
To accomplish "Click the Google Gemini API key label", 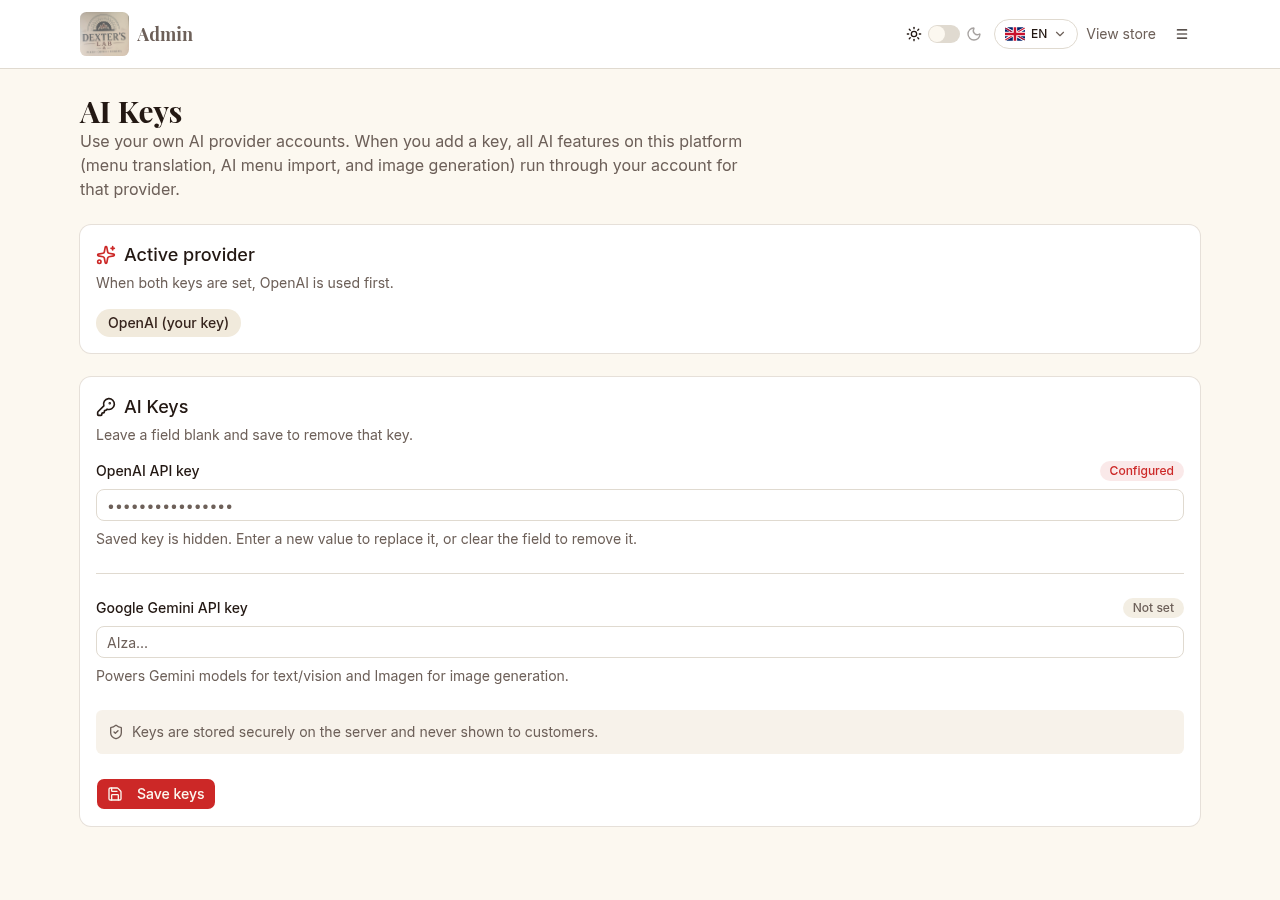I will point(172,608).
